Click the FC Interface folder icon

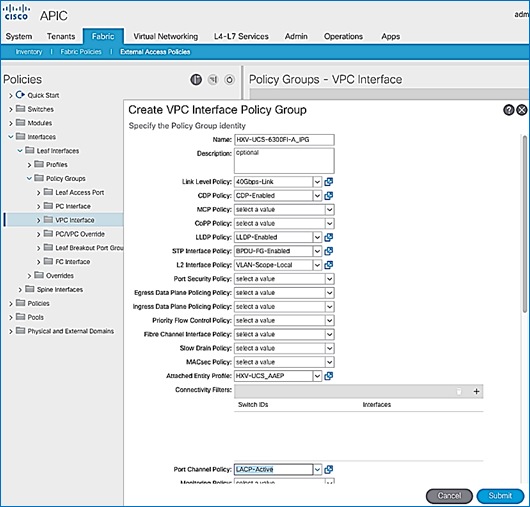pos(49,261)
